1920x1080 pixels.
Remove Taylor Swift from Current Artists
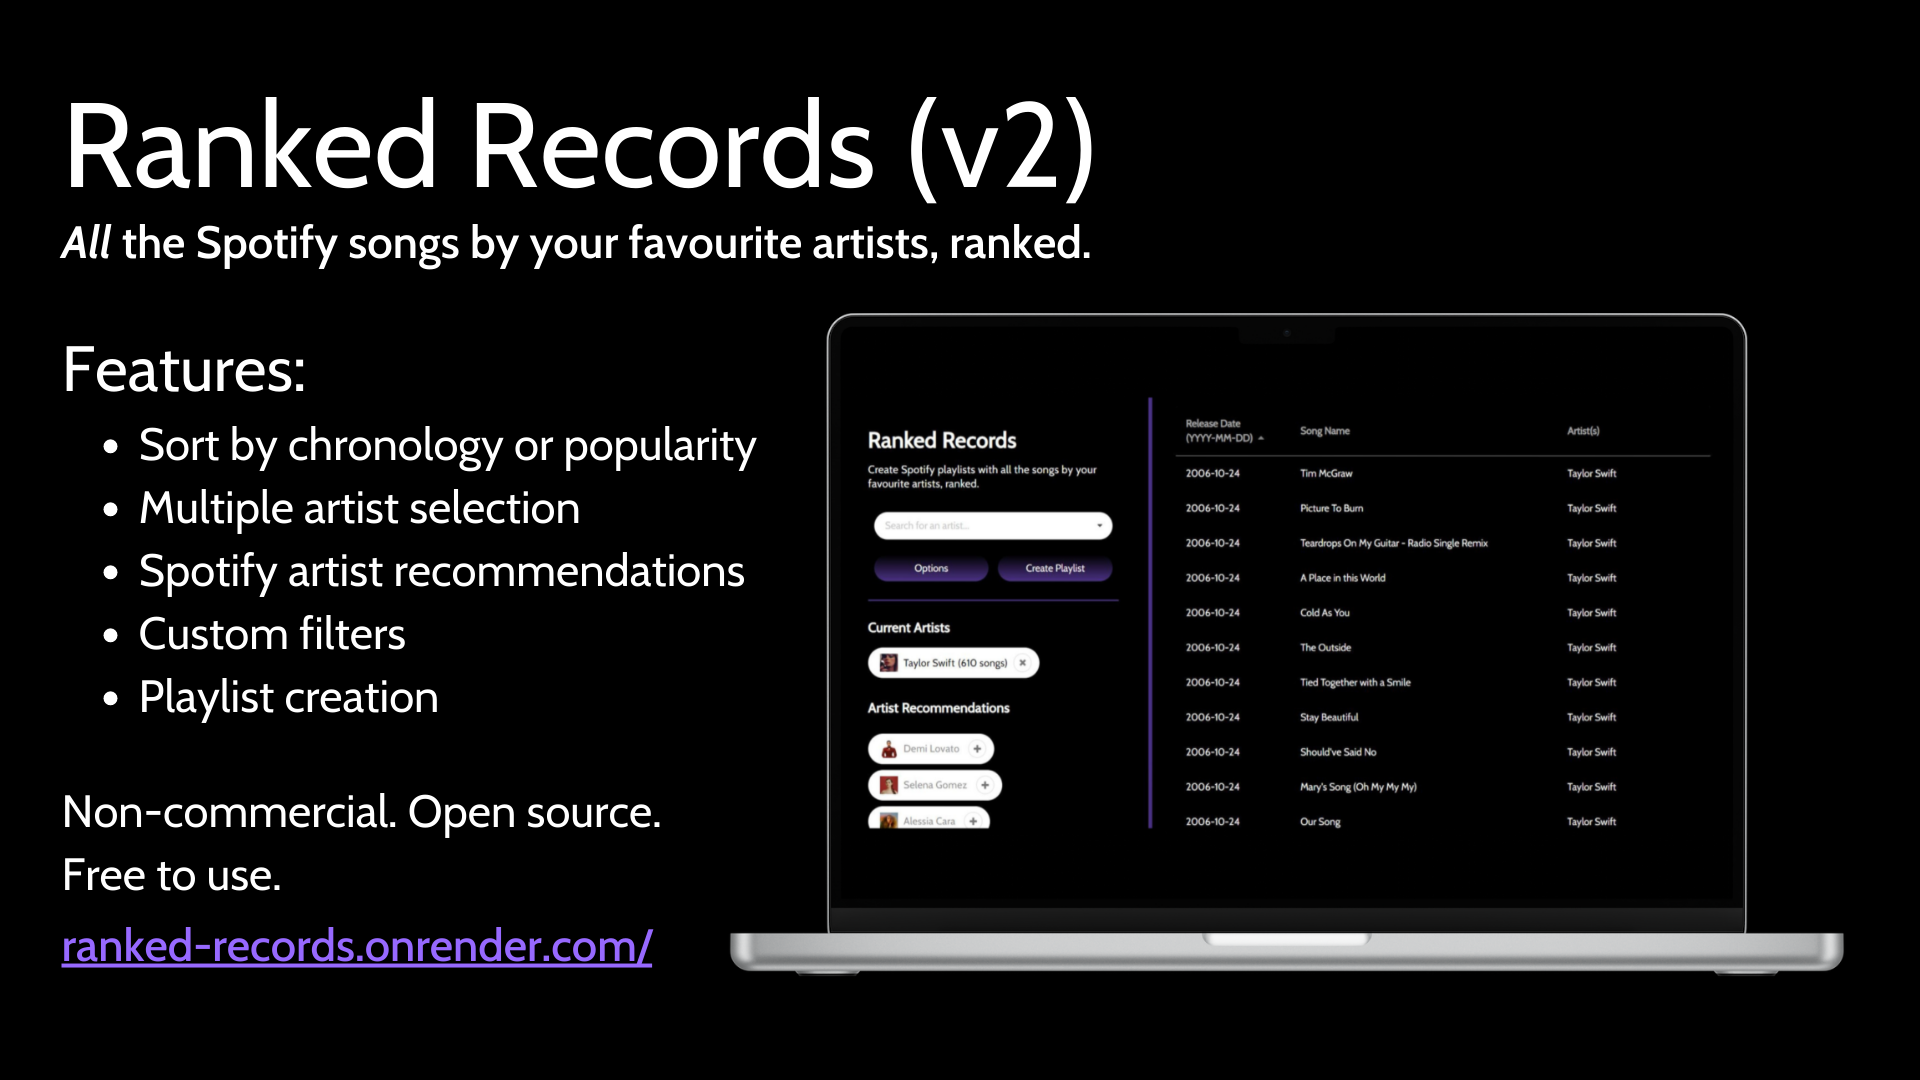[1026, 662]
